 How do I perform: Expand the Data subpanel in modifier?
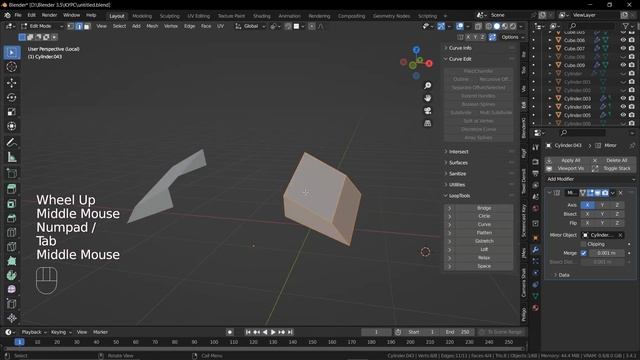562,275
